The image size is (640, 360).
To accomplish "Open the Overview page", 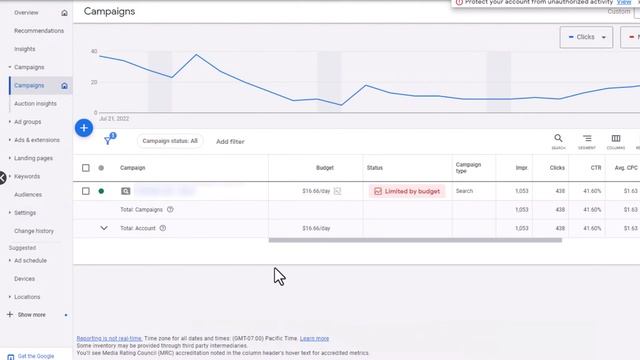I will (26, 13).
